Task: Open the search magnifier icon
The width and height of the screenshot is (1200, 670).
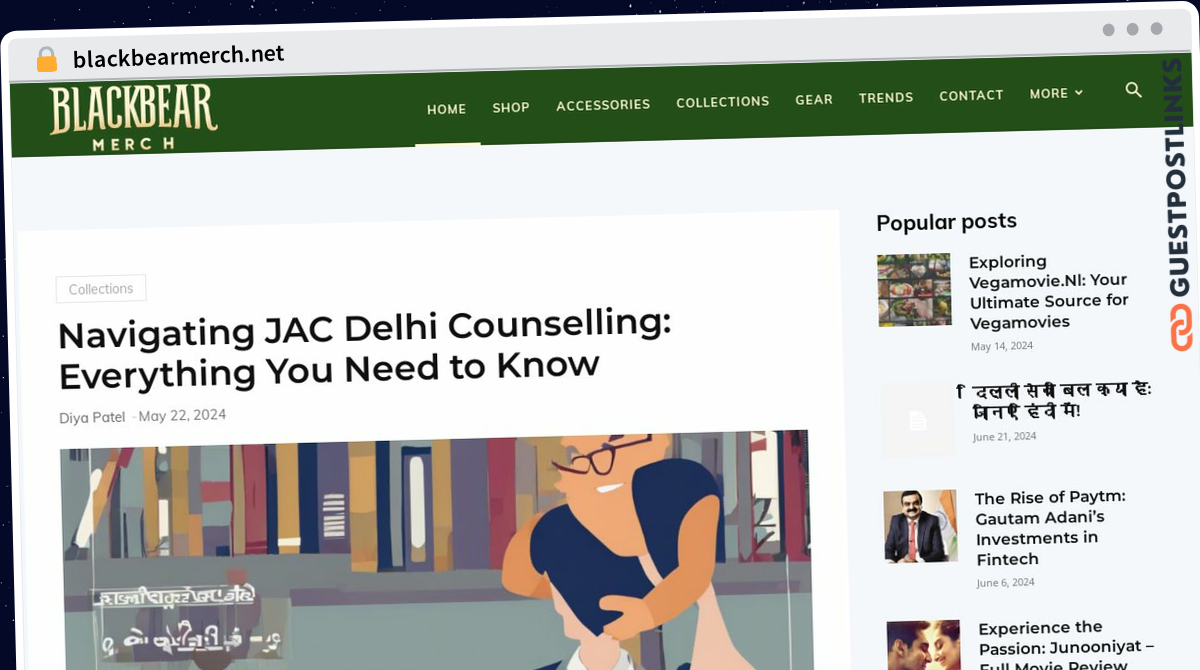Action: tap(1133, 90)
